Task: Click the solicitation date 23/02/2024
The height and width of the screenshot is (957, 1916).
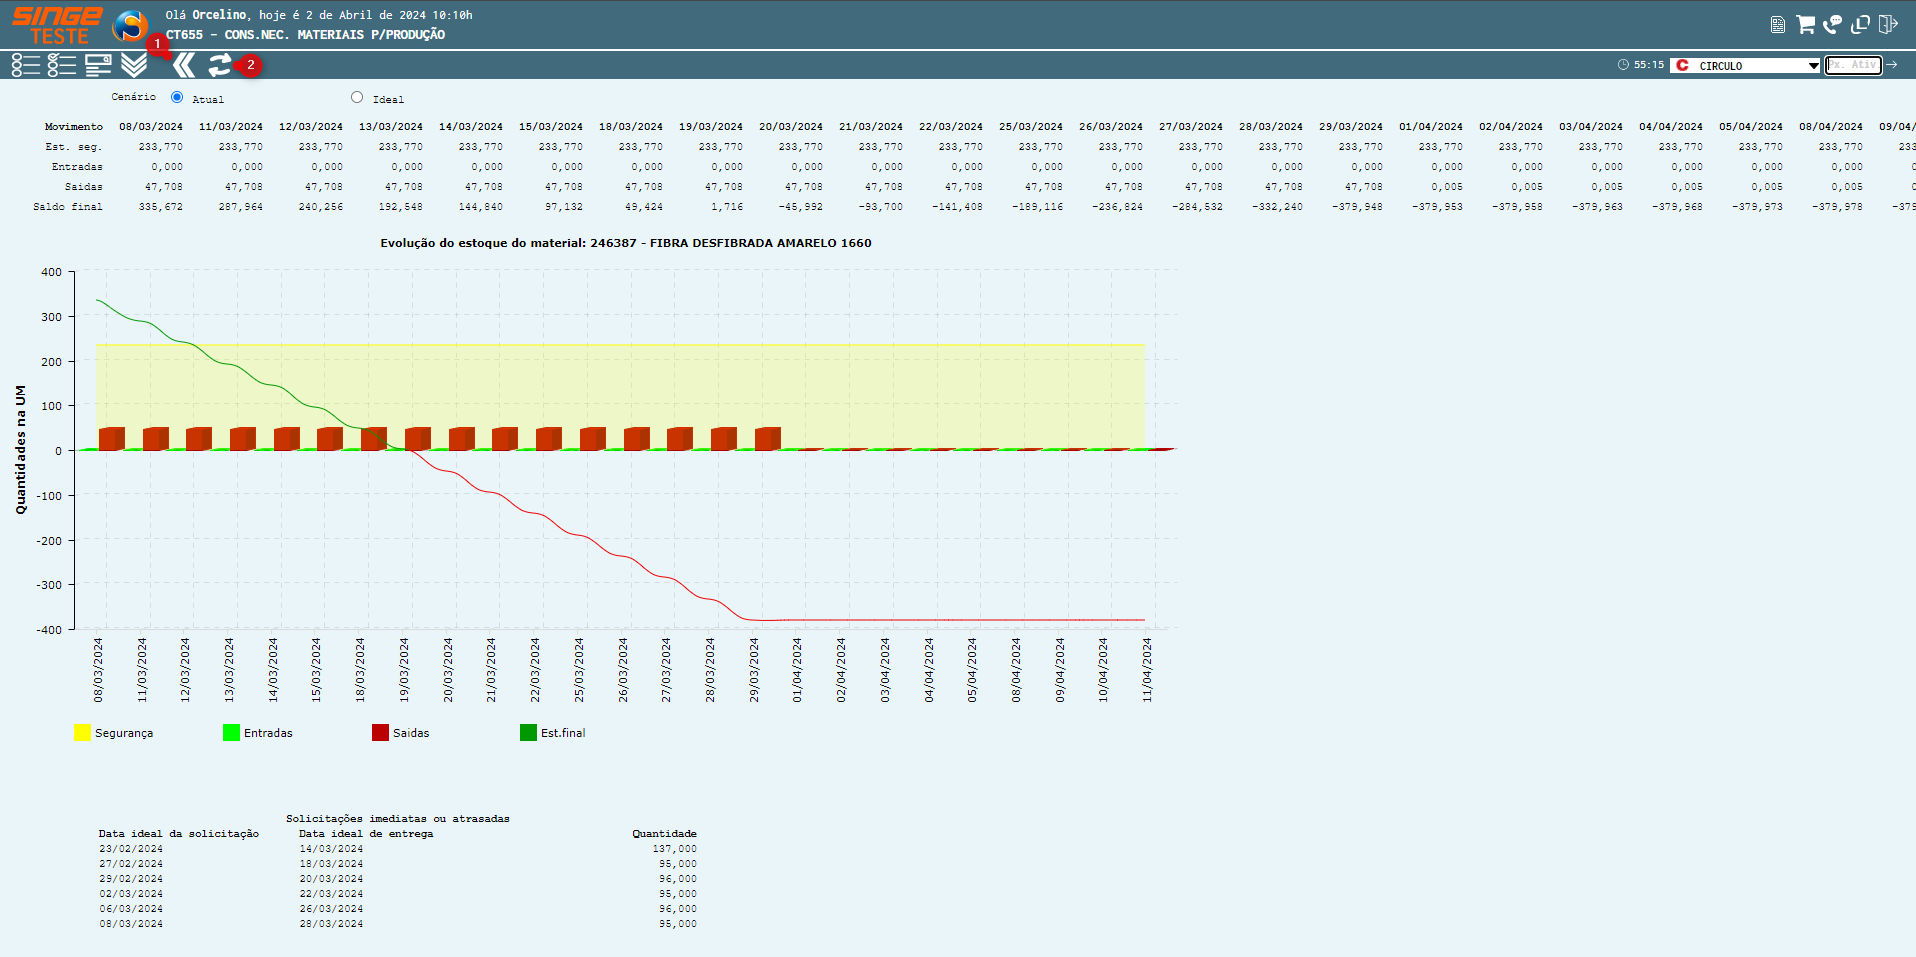Action: [x=131, y=849]
